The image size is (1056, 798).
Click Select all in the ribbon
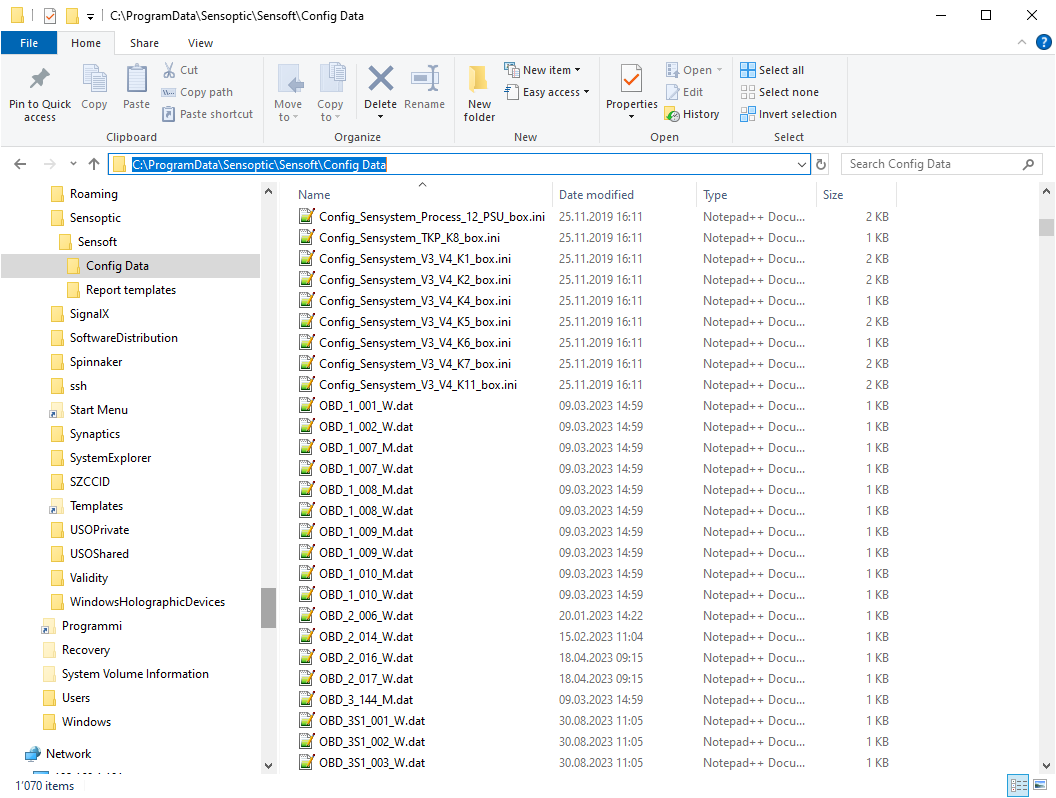point(772,70)
